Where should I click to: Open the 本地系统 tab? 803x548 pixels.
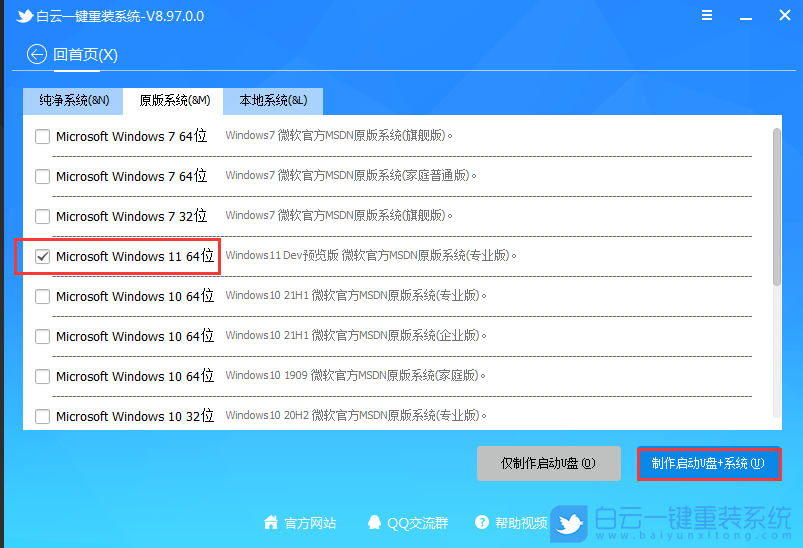click(273, 101)
